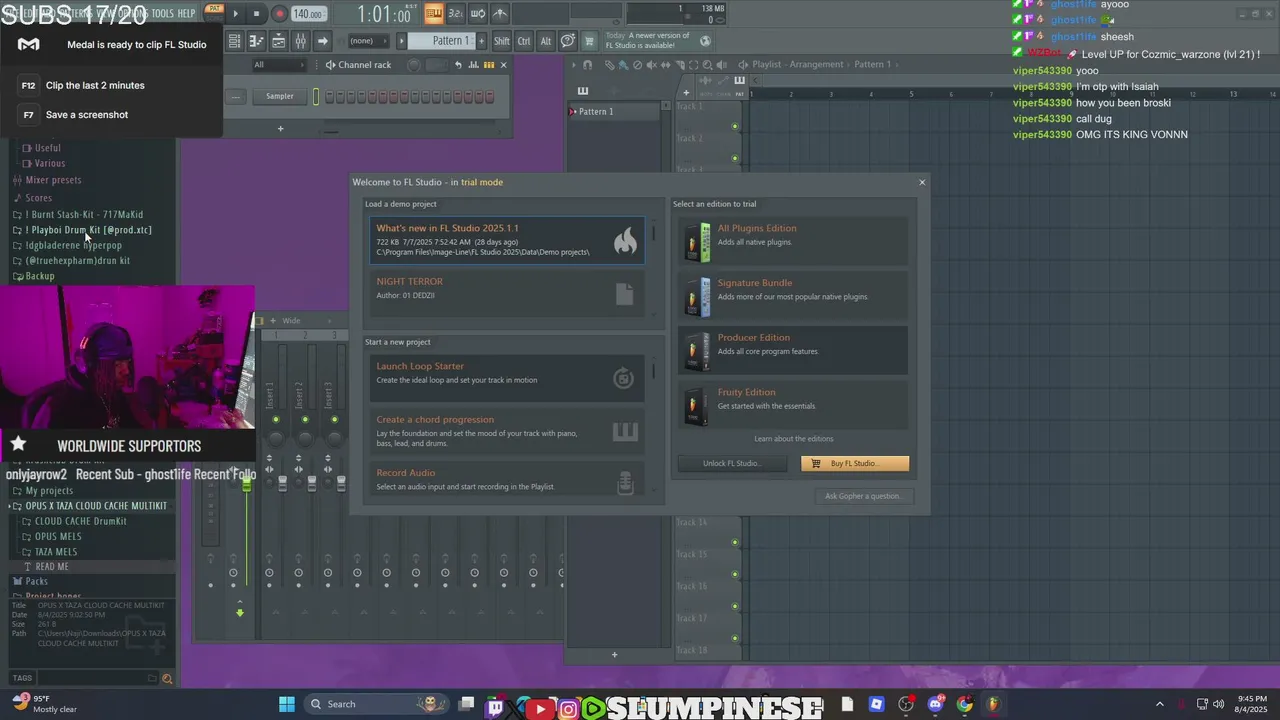Toggle the Track 2 mute LED
Image resolution: width=1280 pixels, height=720 pixels.
tap(735, 158)
